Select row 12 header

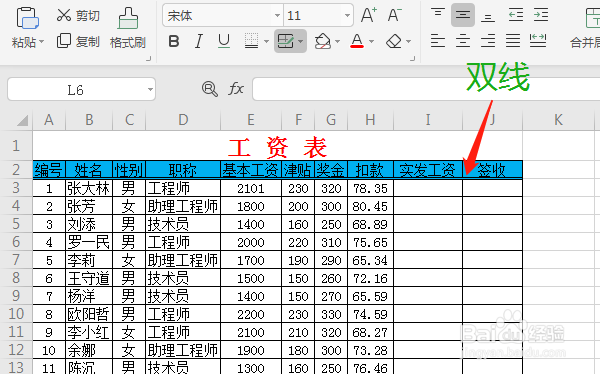click(x=16, y=350)
